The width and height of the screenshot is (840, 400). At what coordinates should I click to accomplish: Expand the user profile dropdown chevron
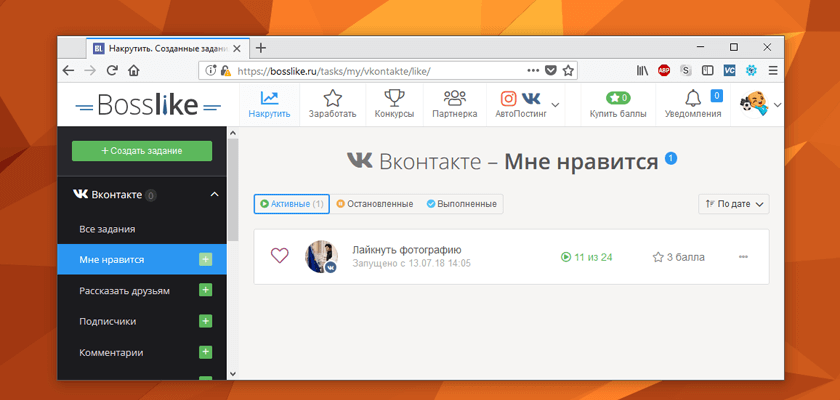(777, 105)
